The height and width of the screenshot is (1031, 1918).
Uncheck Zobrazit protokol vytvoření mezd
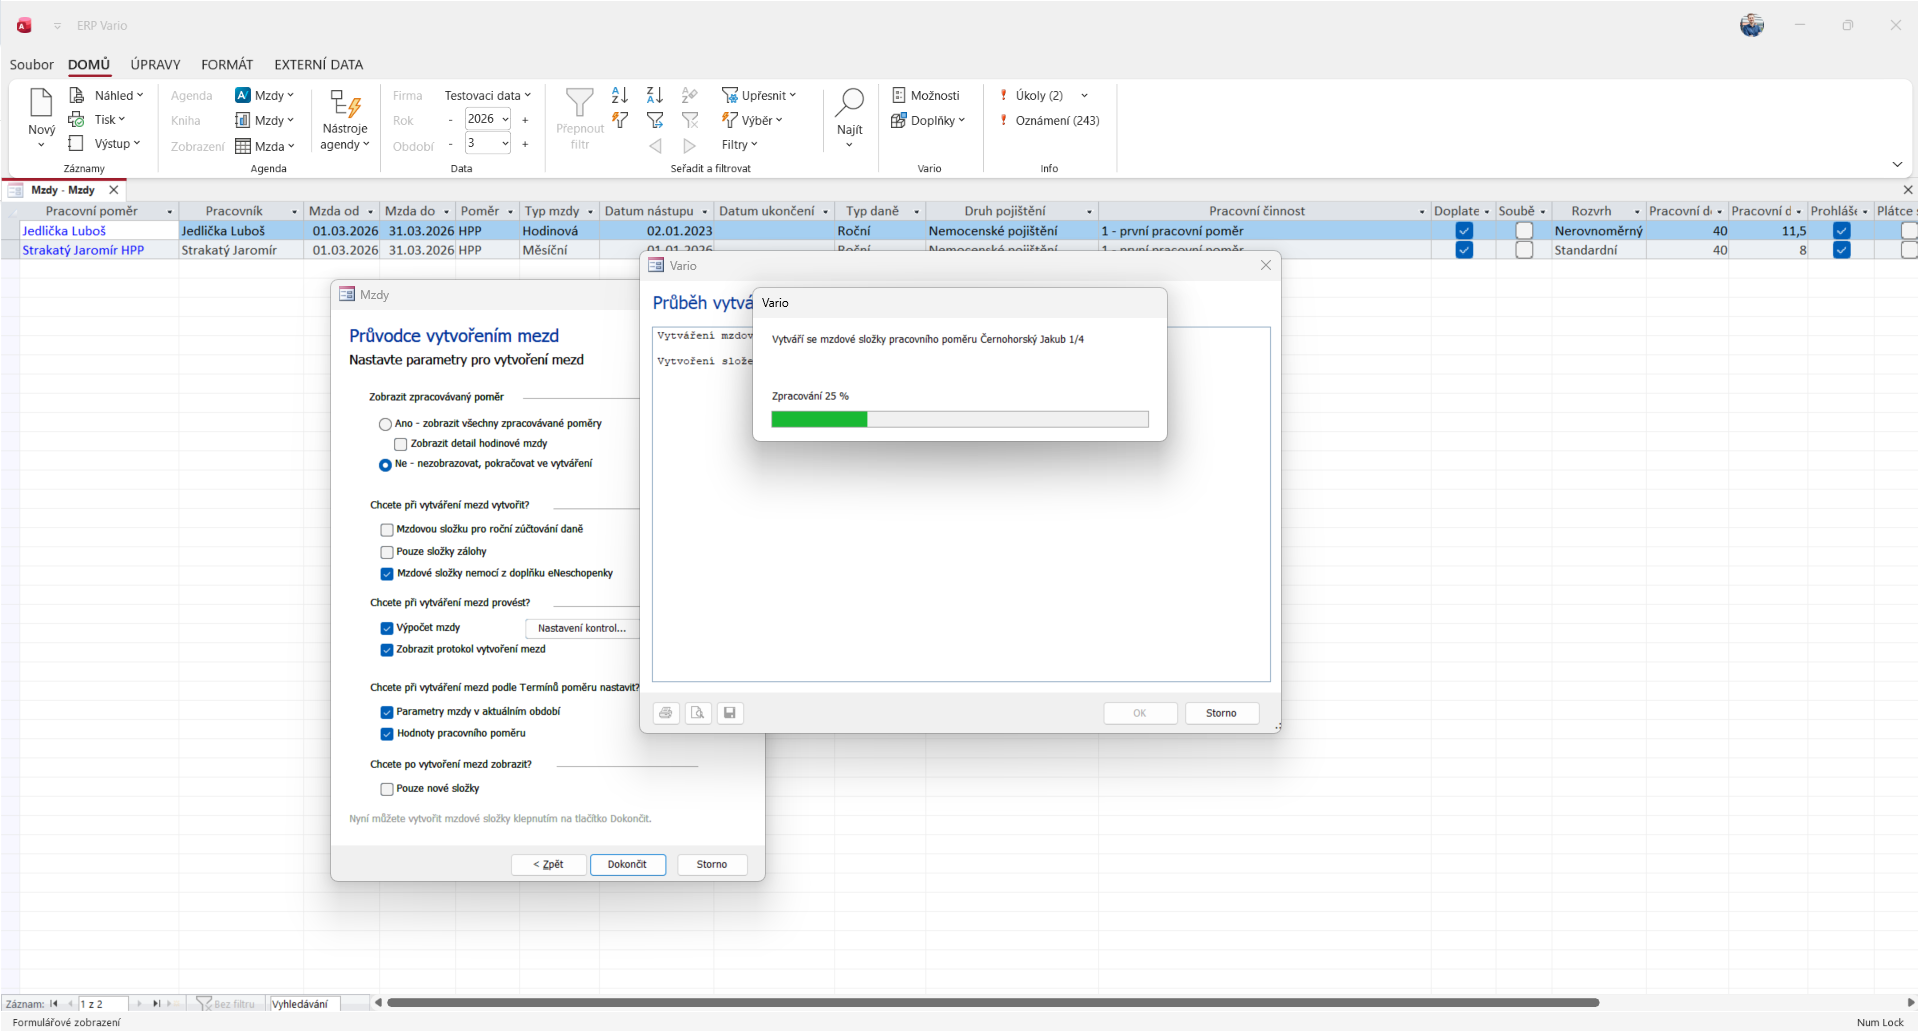click(386, 650)
